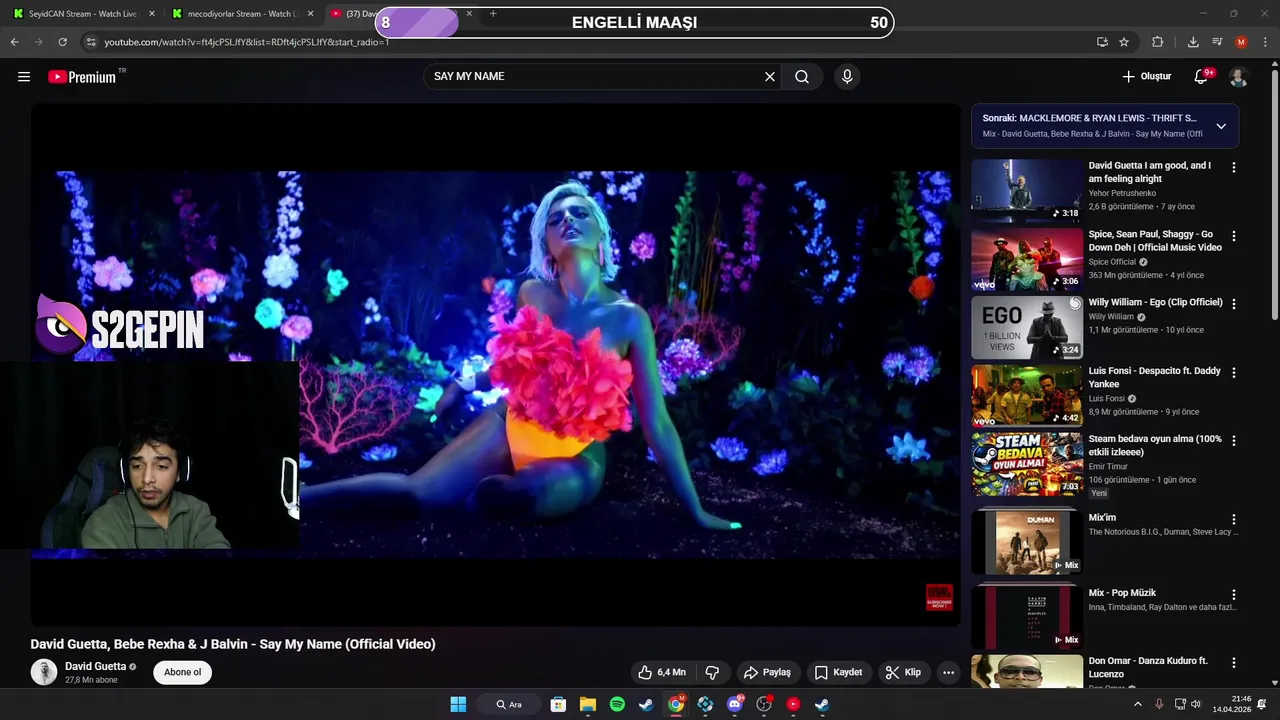Click the subscribe watermark on the video

coord(939,598)
